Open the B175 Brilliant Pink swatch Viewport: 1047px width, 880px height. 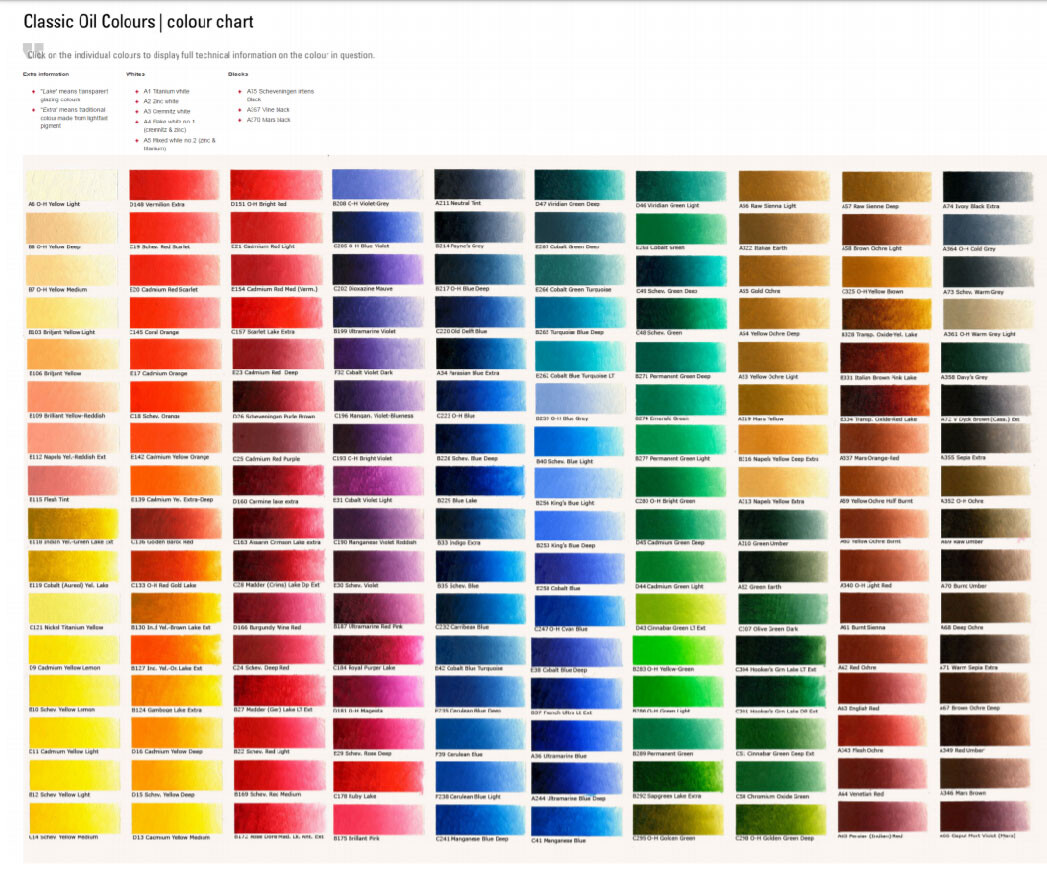[x=378, y=819]
